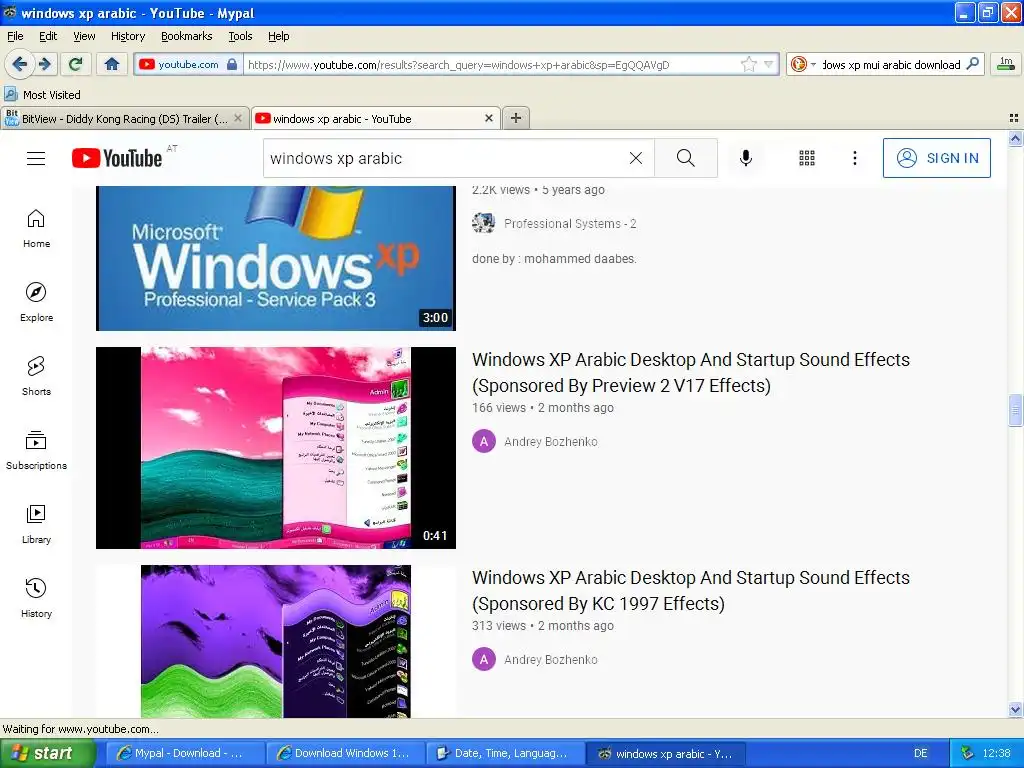Image resolution: width=1024 pixels, height=768 pixels.
Task: Reload the current page
Action: tap(75, 64)
